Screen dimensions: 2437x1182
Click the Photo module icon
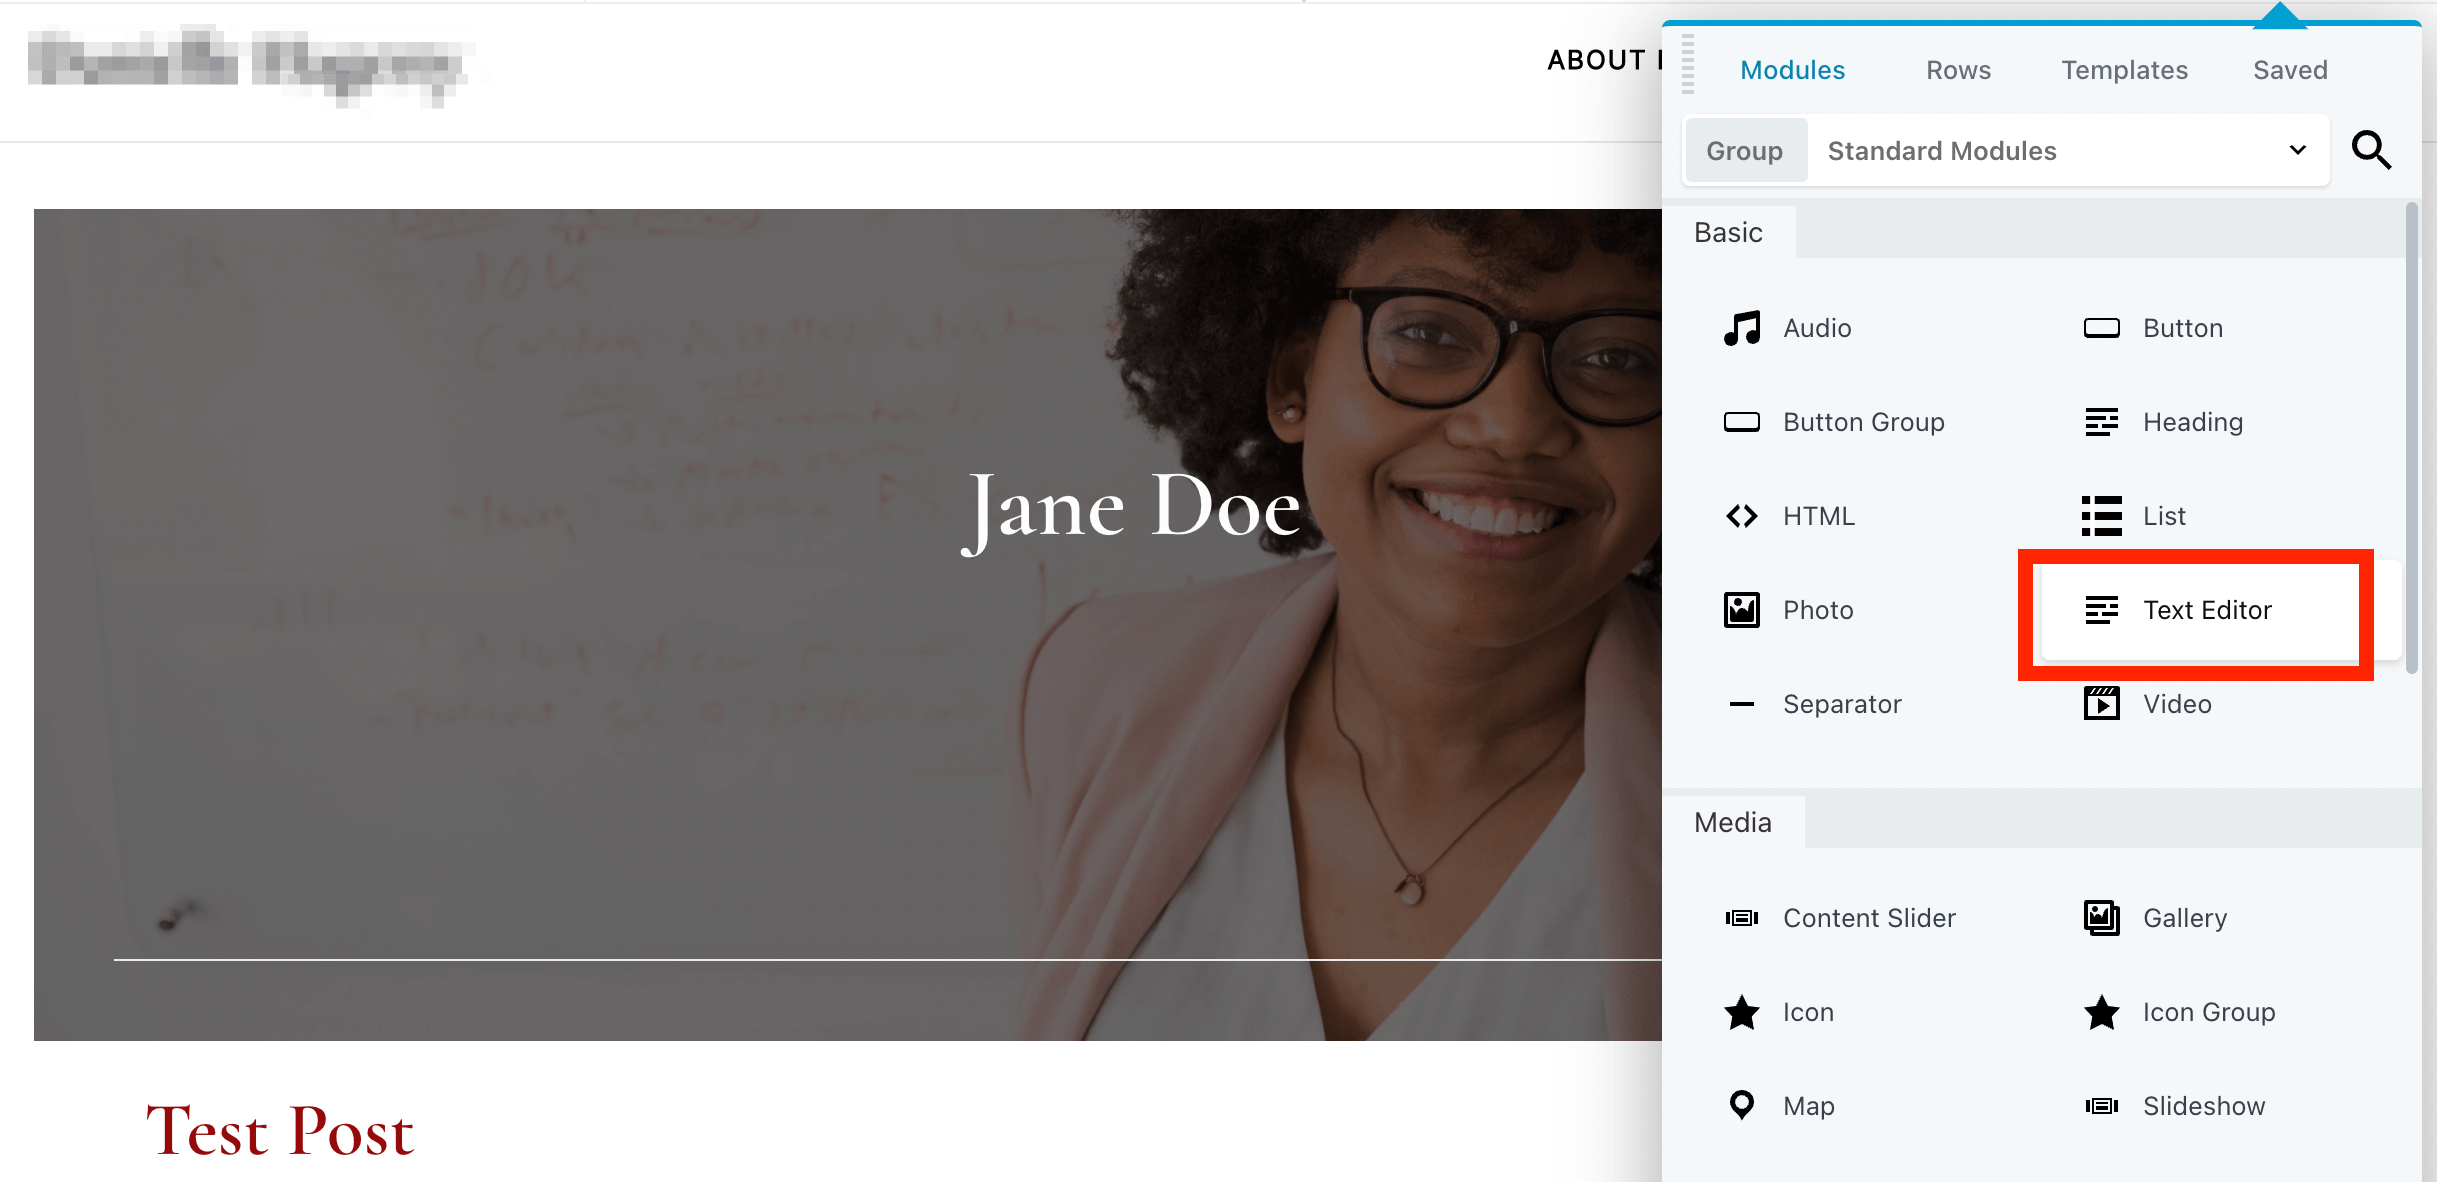(1742, 610)
